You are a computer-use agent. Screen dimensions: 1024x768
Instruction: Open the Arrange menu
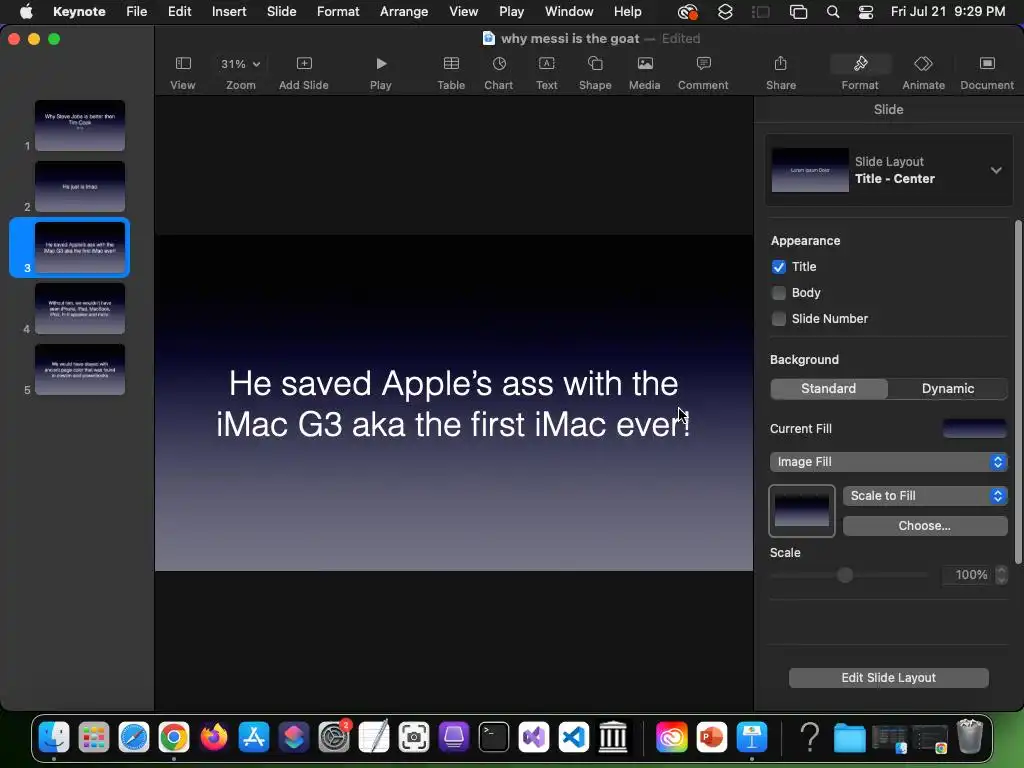[x=404, y=12]
